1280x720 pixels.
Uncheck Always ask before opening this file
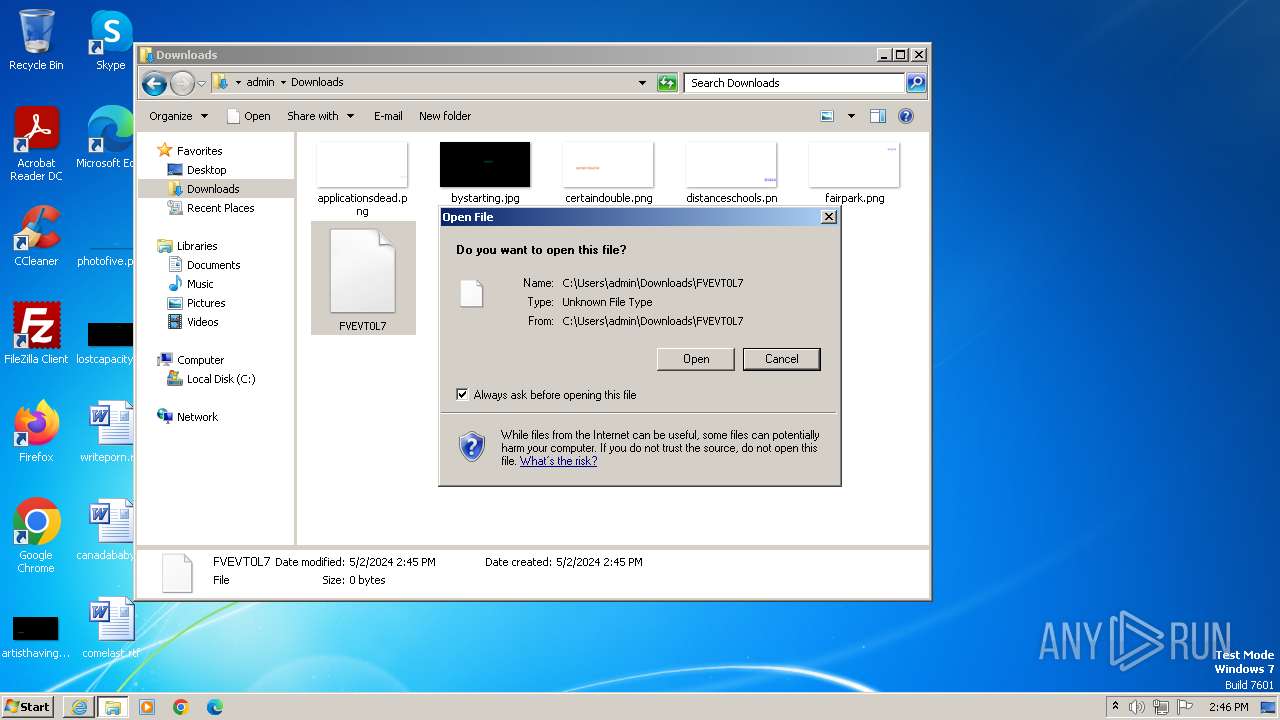click(x=462, y=395)
